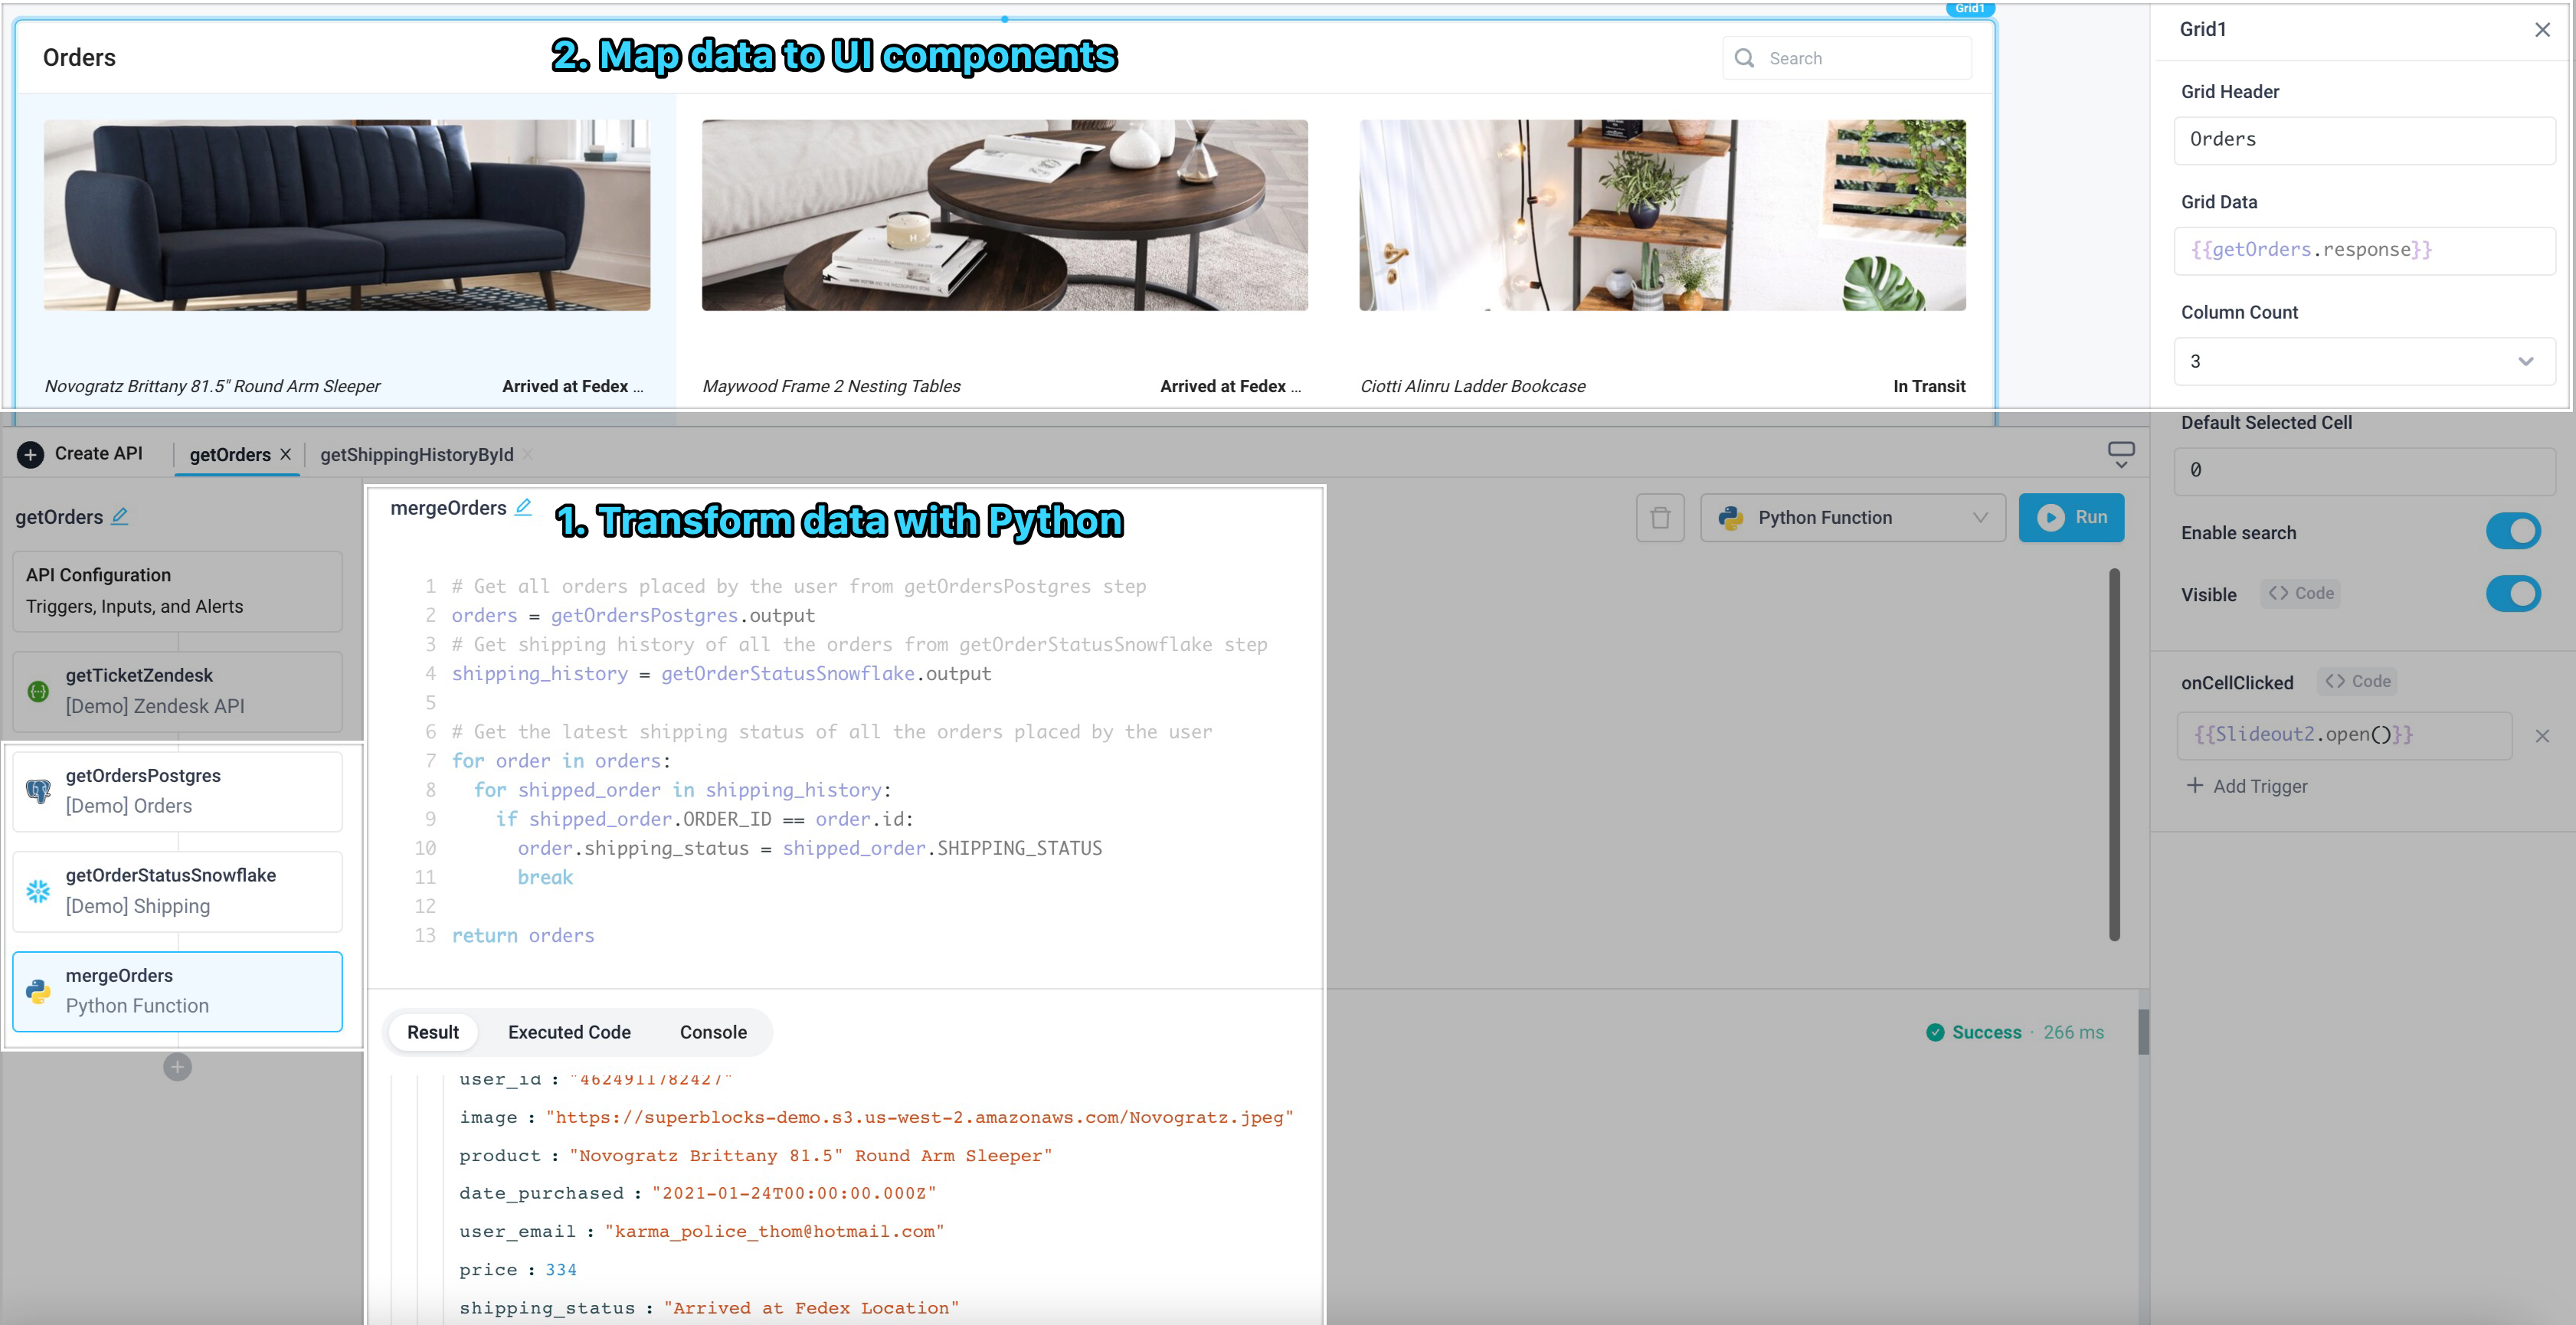Select the Python icon on the mergeOrders step
Screen dimensions: 2576x1325
tap(37, 991)
